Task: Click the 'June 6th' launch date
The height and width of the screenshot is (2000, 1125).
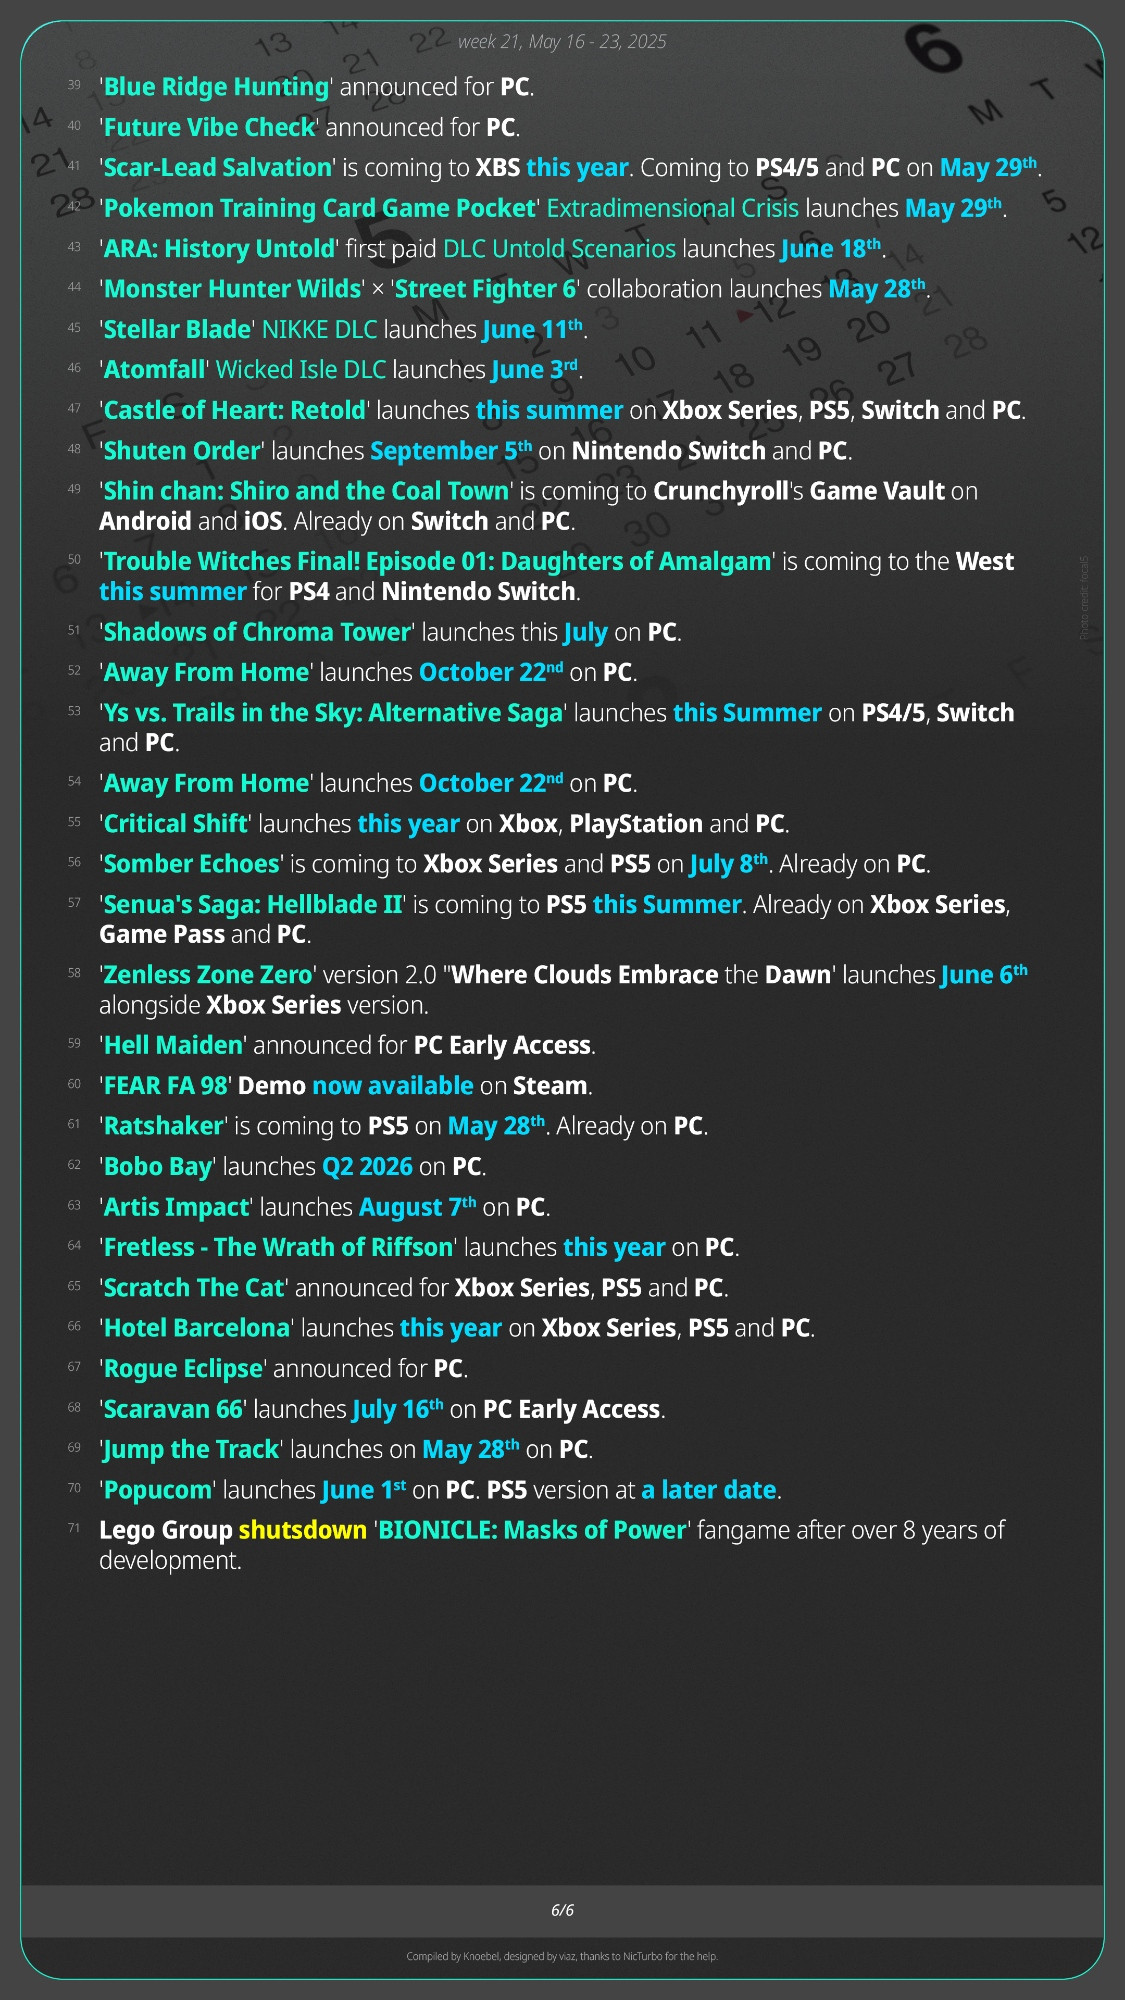Action: coord(985,975)
